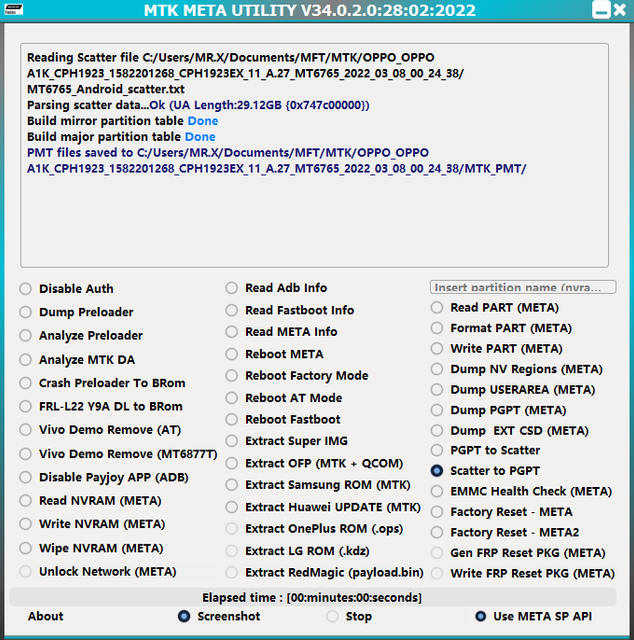Toggle Use META SP API
Viewport: 634px width, 640px height.
click(481, 616)
